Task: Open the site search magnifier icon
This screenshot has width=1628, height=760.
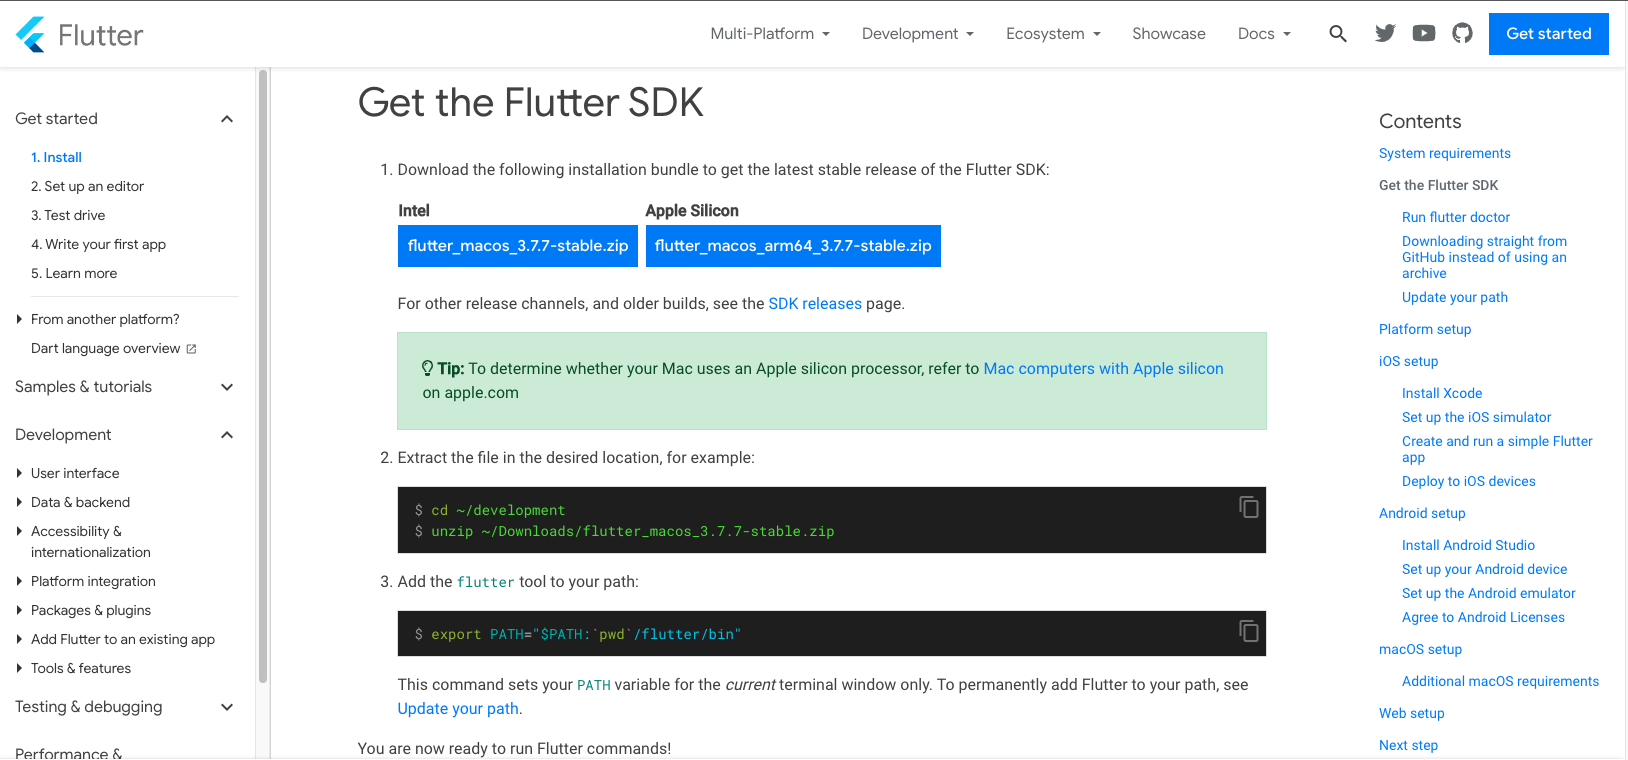Action: [x=1337, y=34]
